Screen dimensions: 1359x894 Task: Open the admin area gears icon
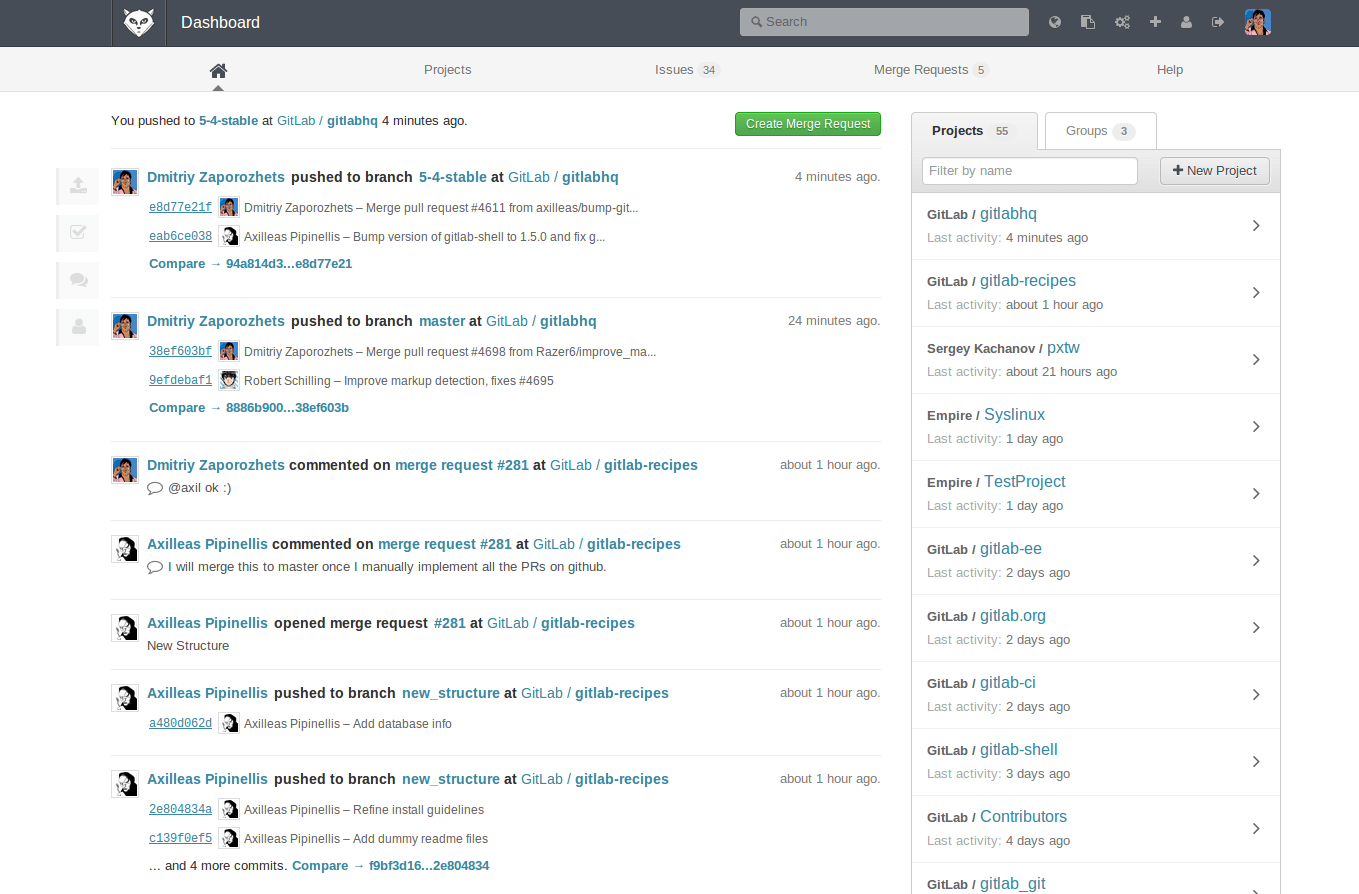click(1122, 20)
